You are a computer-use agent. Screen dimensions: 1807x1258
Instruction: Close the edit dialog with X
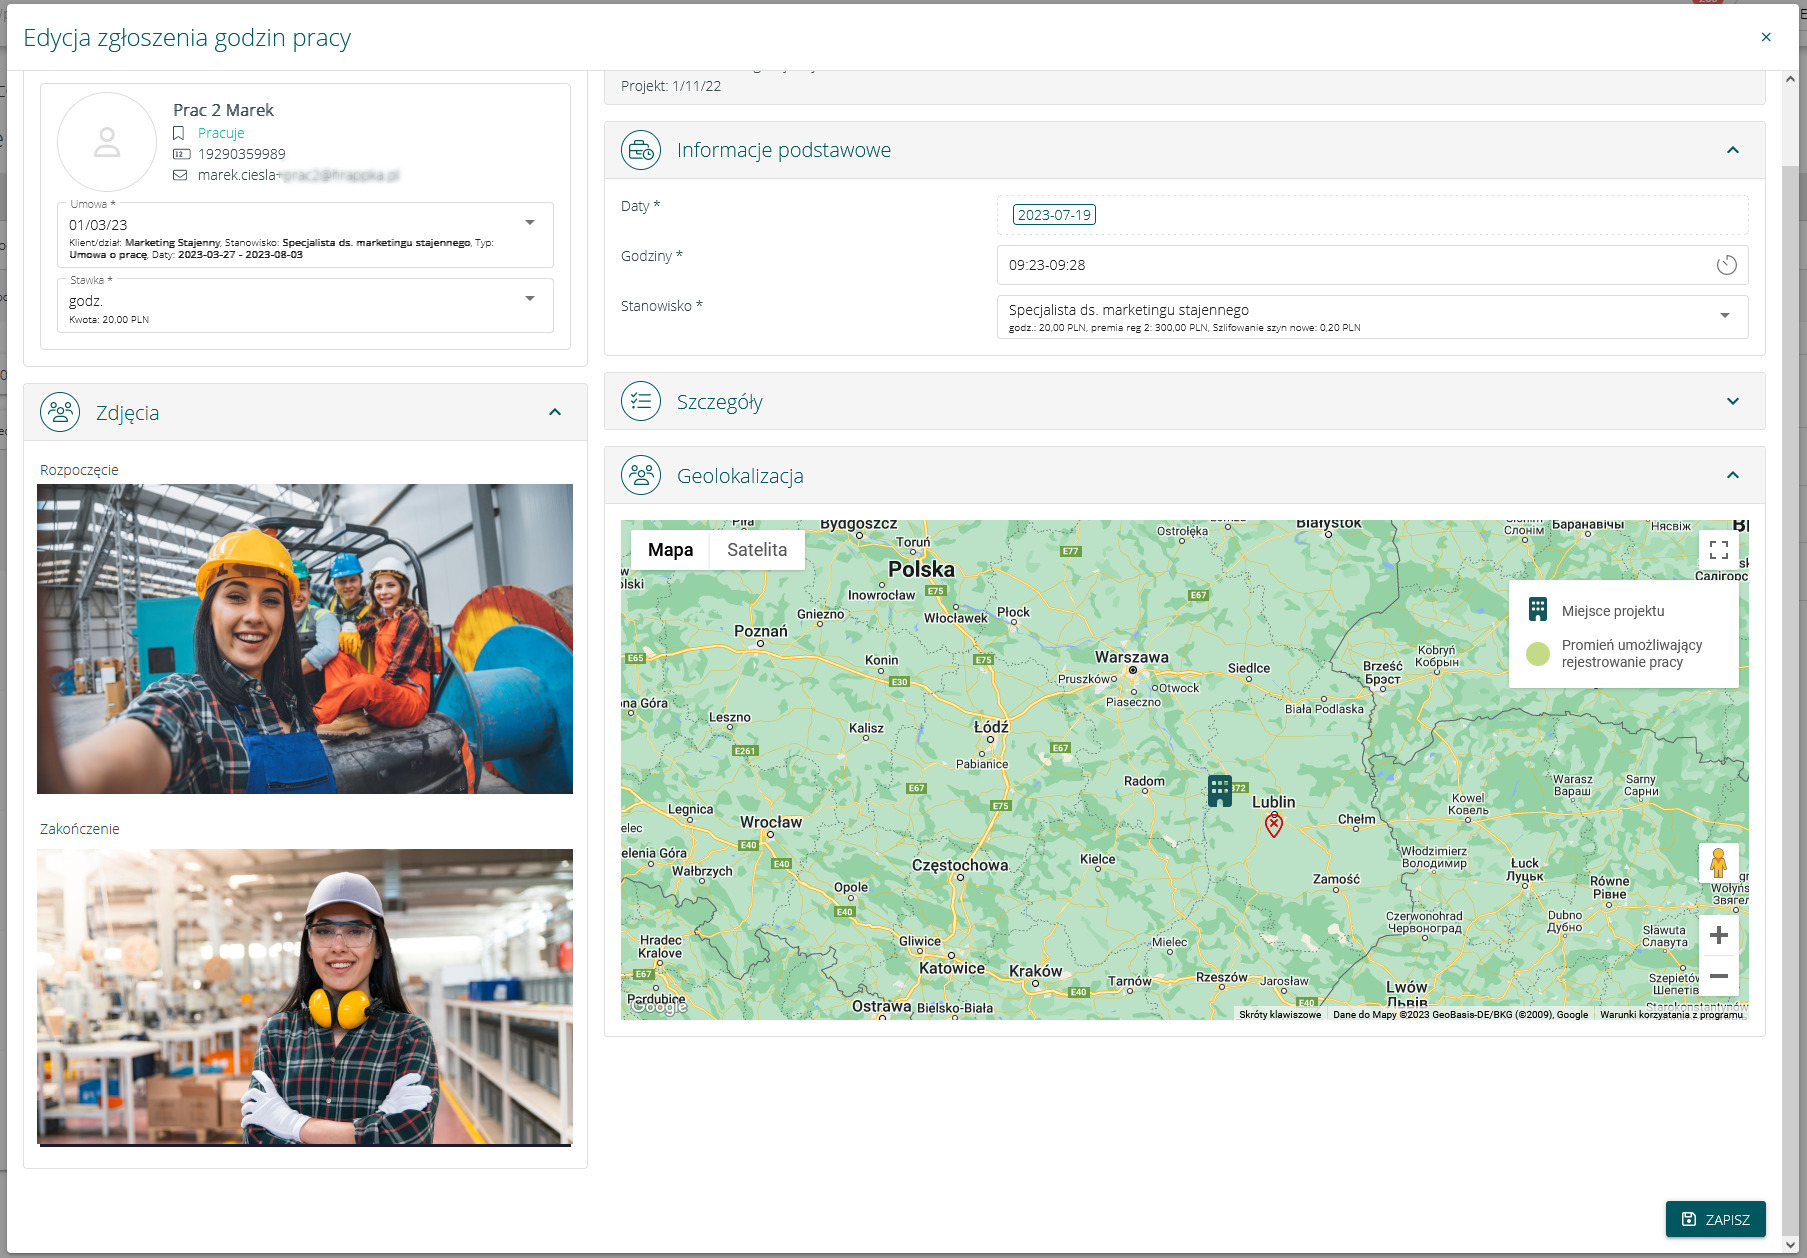tap(1765, 37)
